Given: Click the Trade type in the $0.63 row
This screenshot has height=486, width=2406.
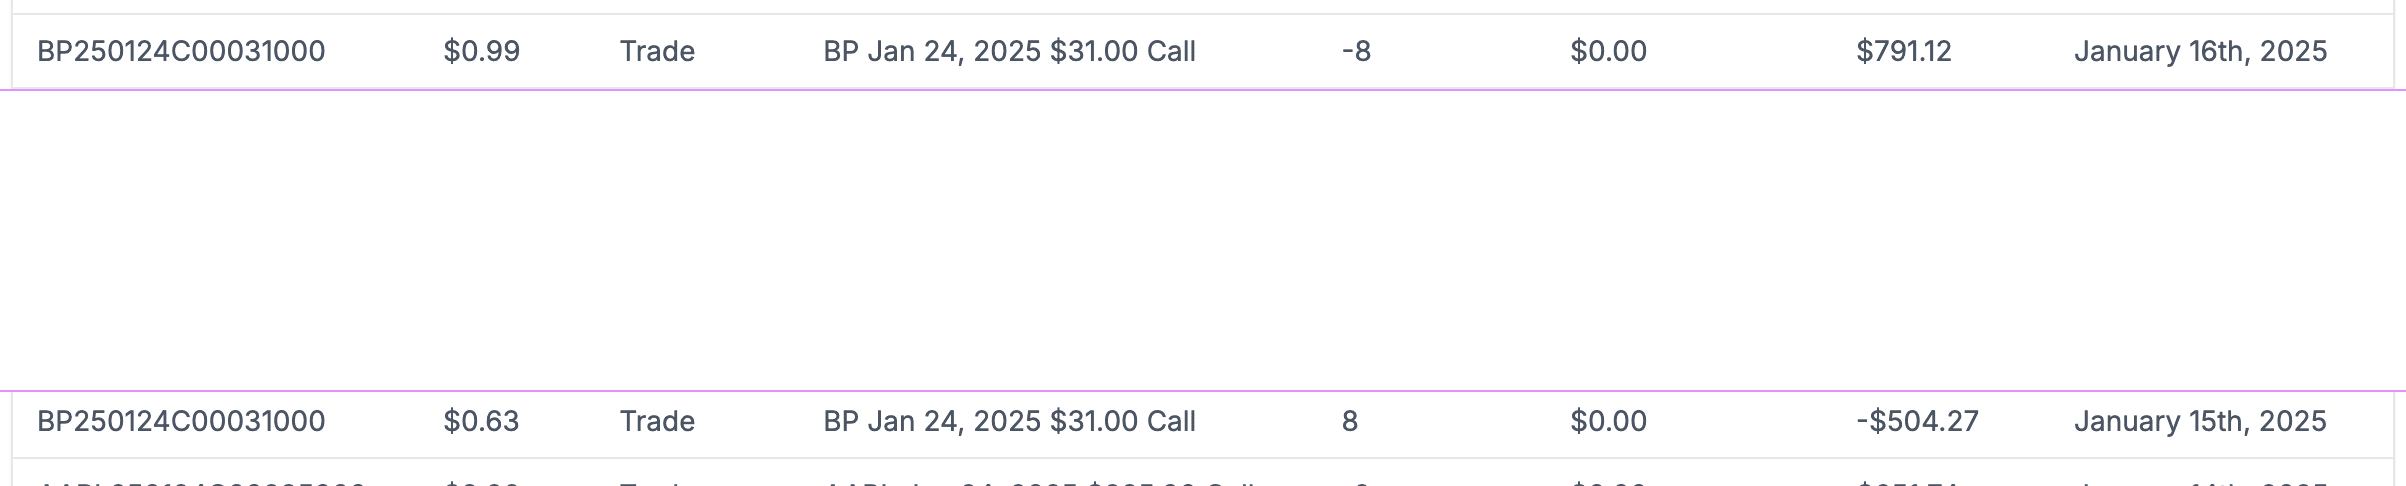Looking at the screenshot, I should [x=657, y=421].
